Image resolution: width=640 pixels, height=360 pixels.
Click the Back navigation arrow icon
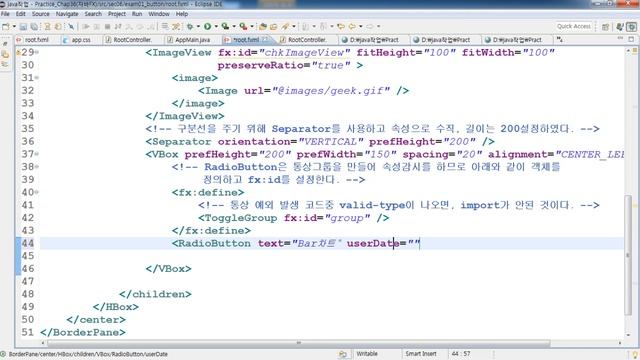tap(352, 27)
